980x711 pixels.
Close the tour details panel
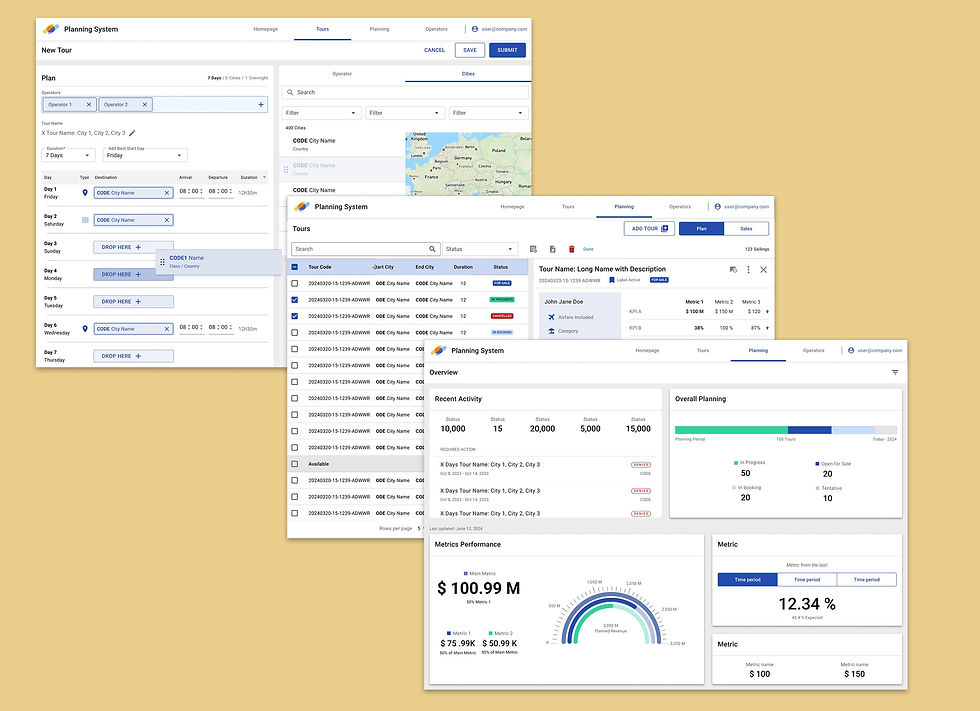click(x=763, y=270)
